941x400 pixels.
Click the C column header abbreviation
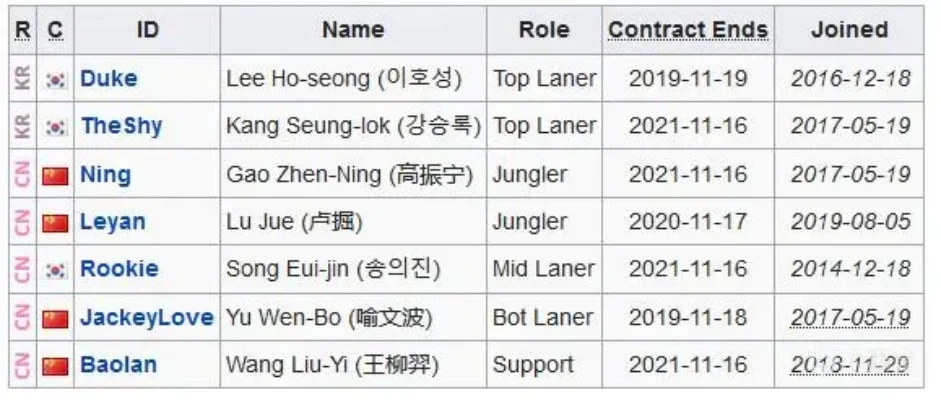click(55, 30)
